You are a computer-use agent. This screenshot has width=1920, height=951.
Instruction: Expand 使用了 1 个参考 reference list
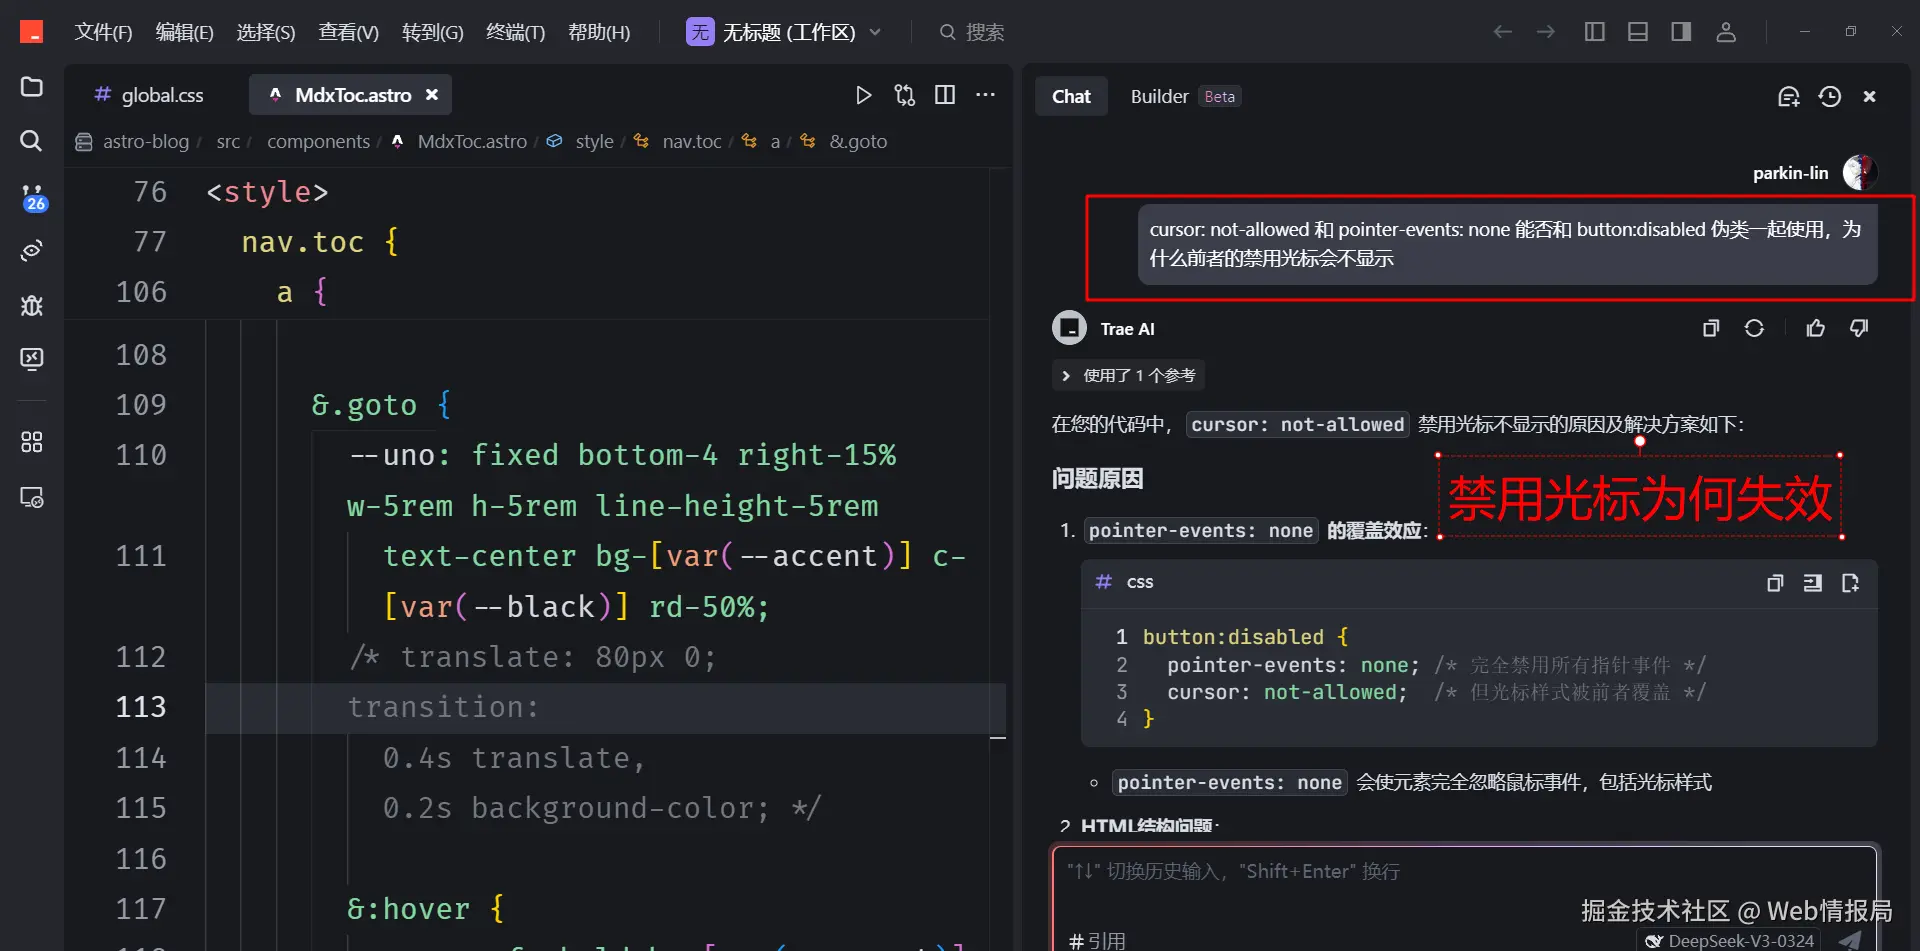click(1128, 375)
